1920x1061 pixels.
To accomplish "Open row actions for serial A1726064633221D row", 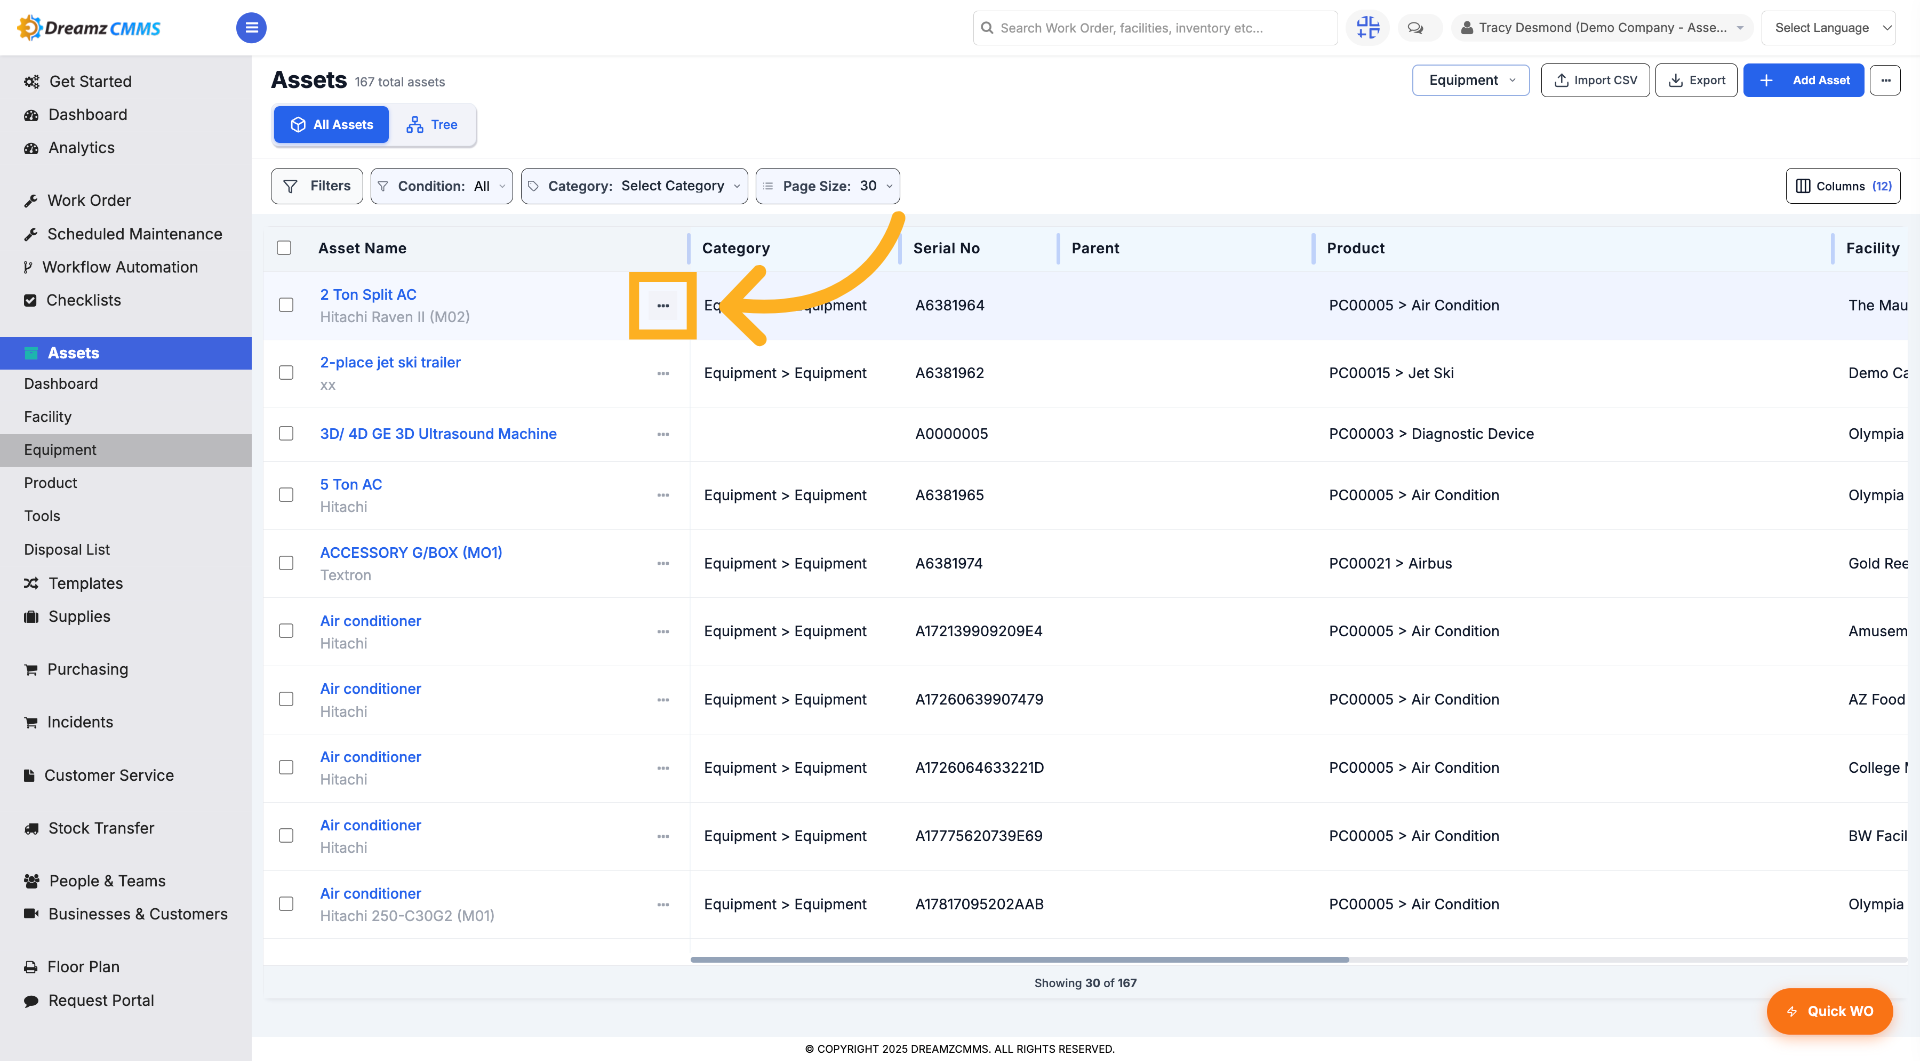I will coord(663,768).
